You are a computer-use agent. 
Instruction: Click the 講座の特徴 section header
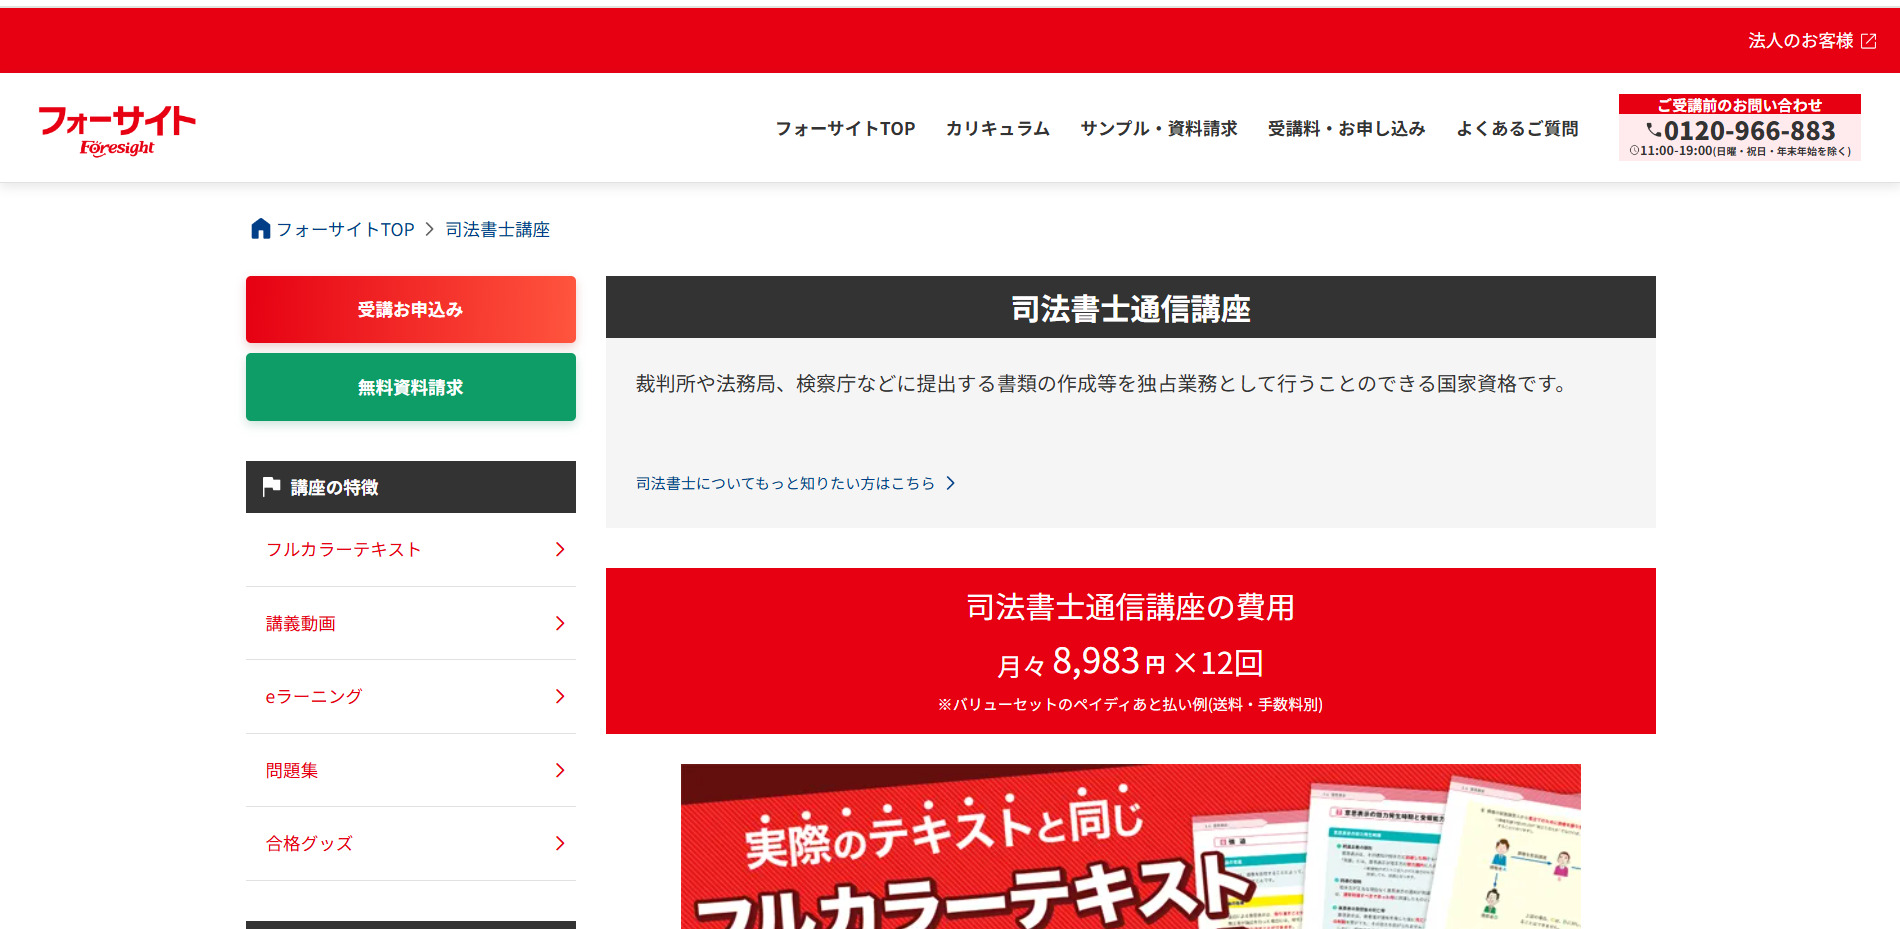(411, 487)
